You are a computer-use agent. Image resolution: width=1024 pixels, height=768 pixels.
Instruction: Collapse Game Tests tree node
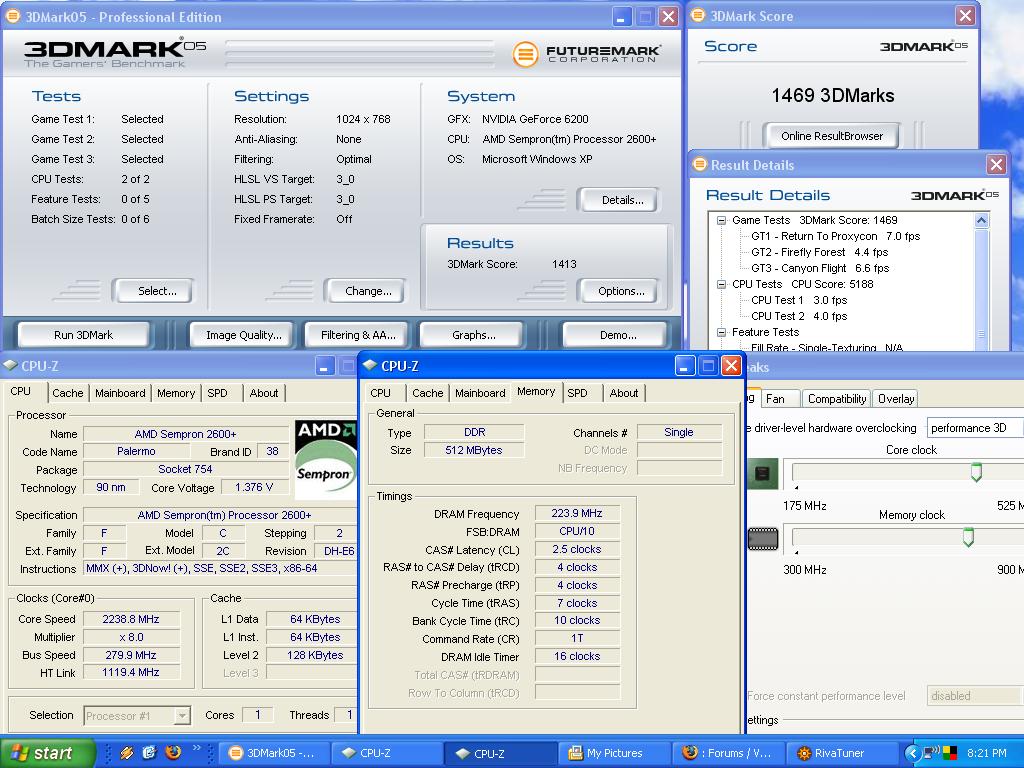click(721, 221)
